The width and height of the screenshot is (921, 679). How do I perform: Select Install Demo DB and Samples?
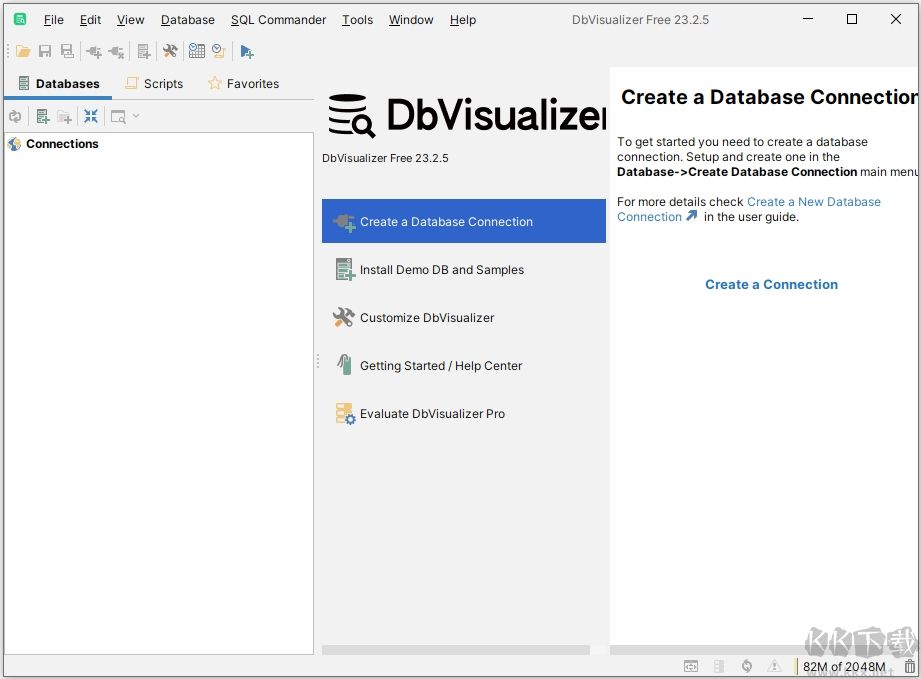tap(463, 270)
